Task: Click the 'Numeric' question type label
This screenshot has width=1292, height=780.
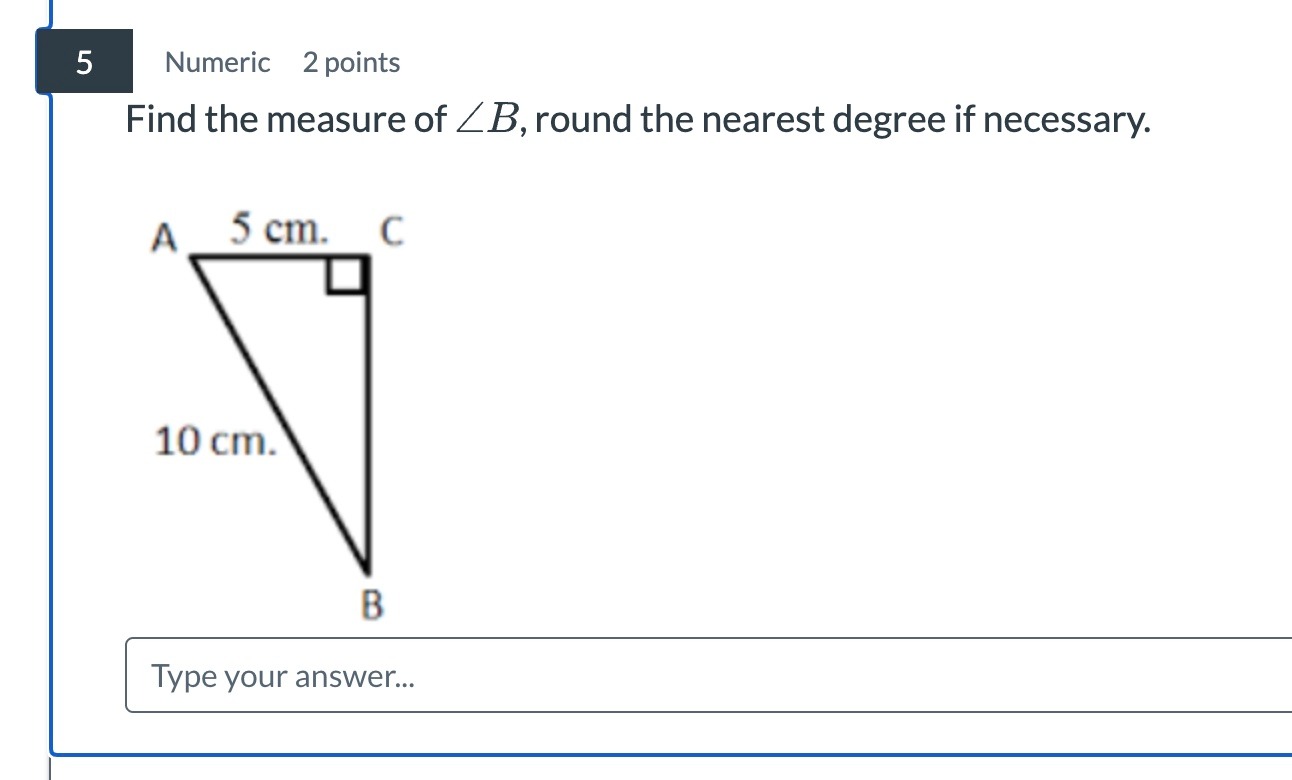Action: [x=217, y=63]
